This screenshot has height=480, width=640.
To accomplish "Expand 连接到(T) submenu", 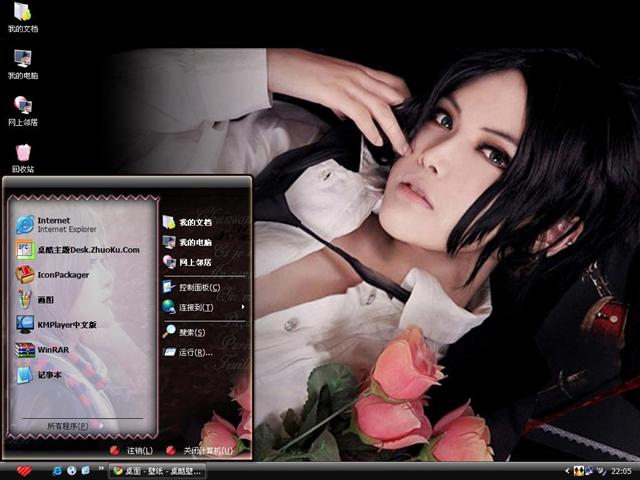I will click(204, 307).
